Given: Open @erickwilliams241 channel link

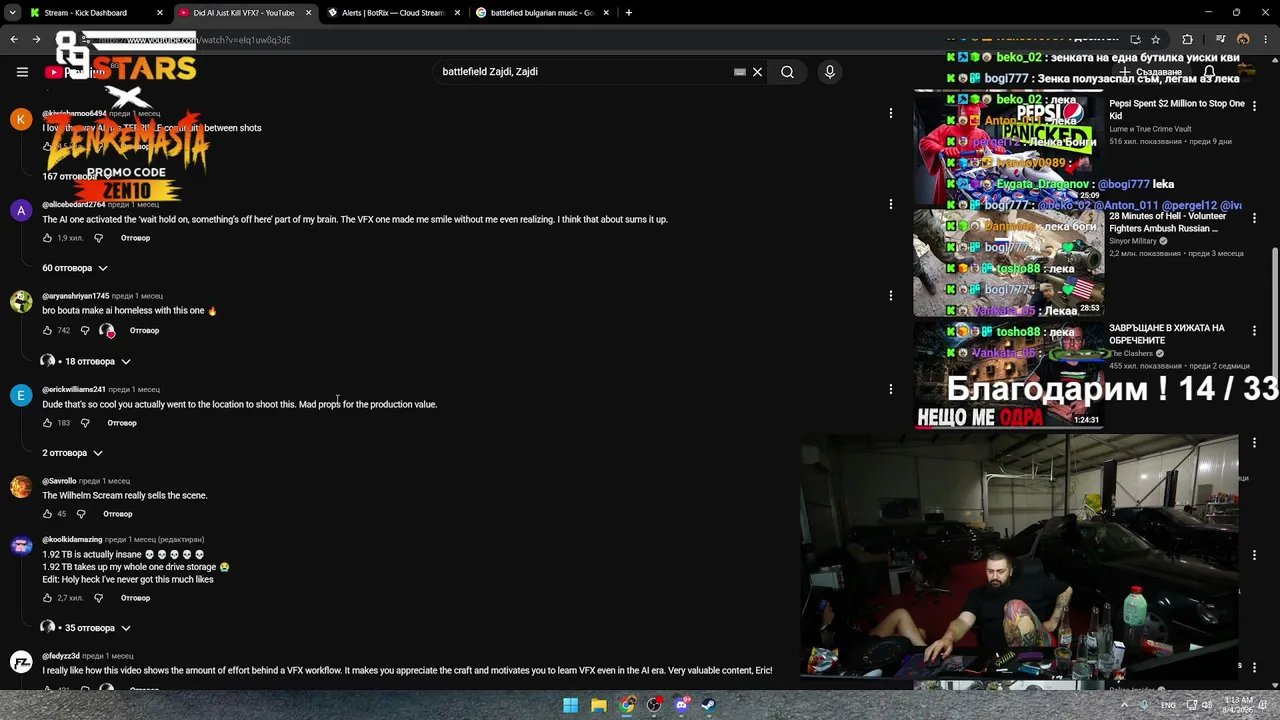Looking at the screenshot, I should click(x=73, y=389).
